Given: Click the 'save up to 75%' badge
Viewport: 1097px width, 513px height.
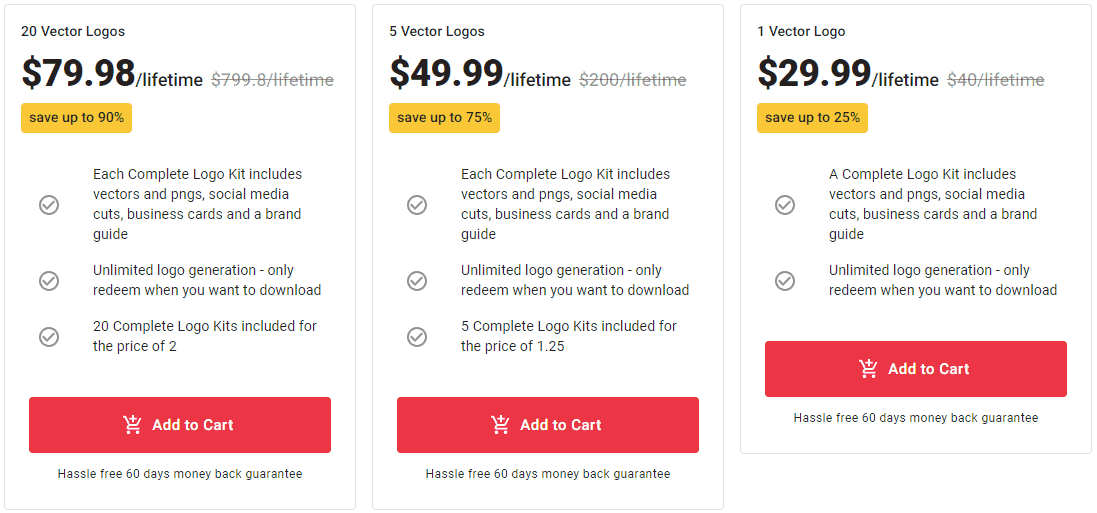Looking at the screenshot, I should click(444, 118).
